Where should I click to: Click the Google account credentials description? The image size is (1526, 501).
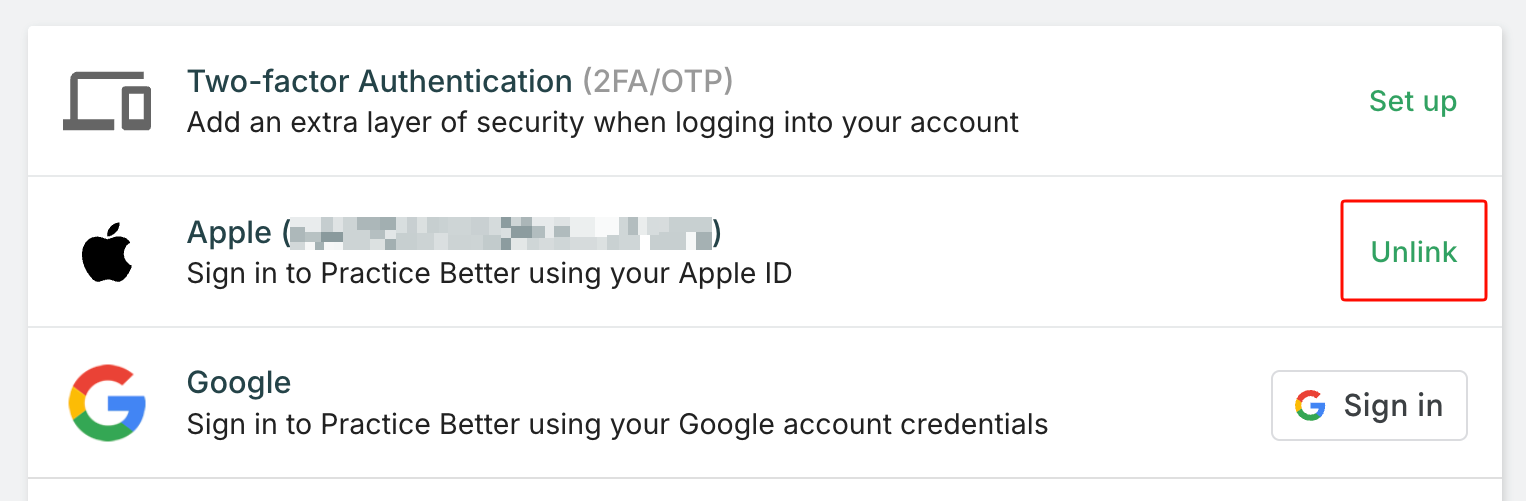point(617,424)
